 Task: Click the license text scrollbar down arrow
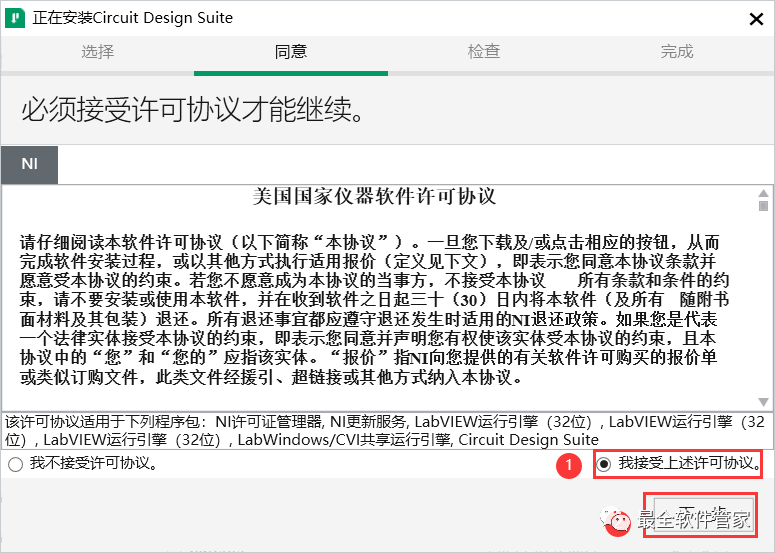click(763, 402)
